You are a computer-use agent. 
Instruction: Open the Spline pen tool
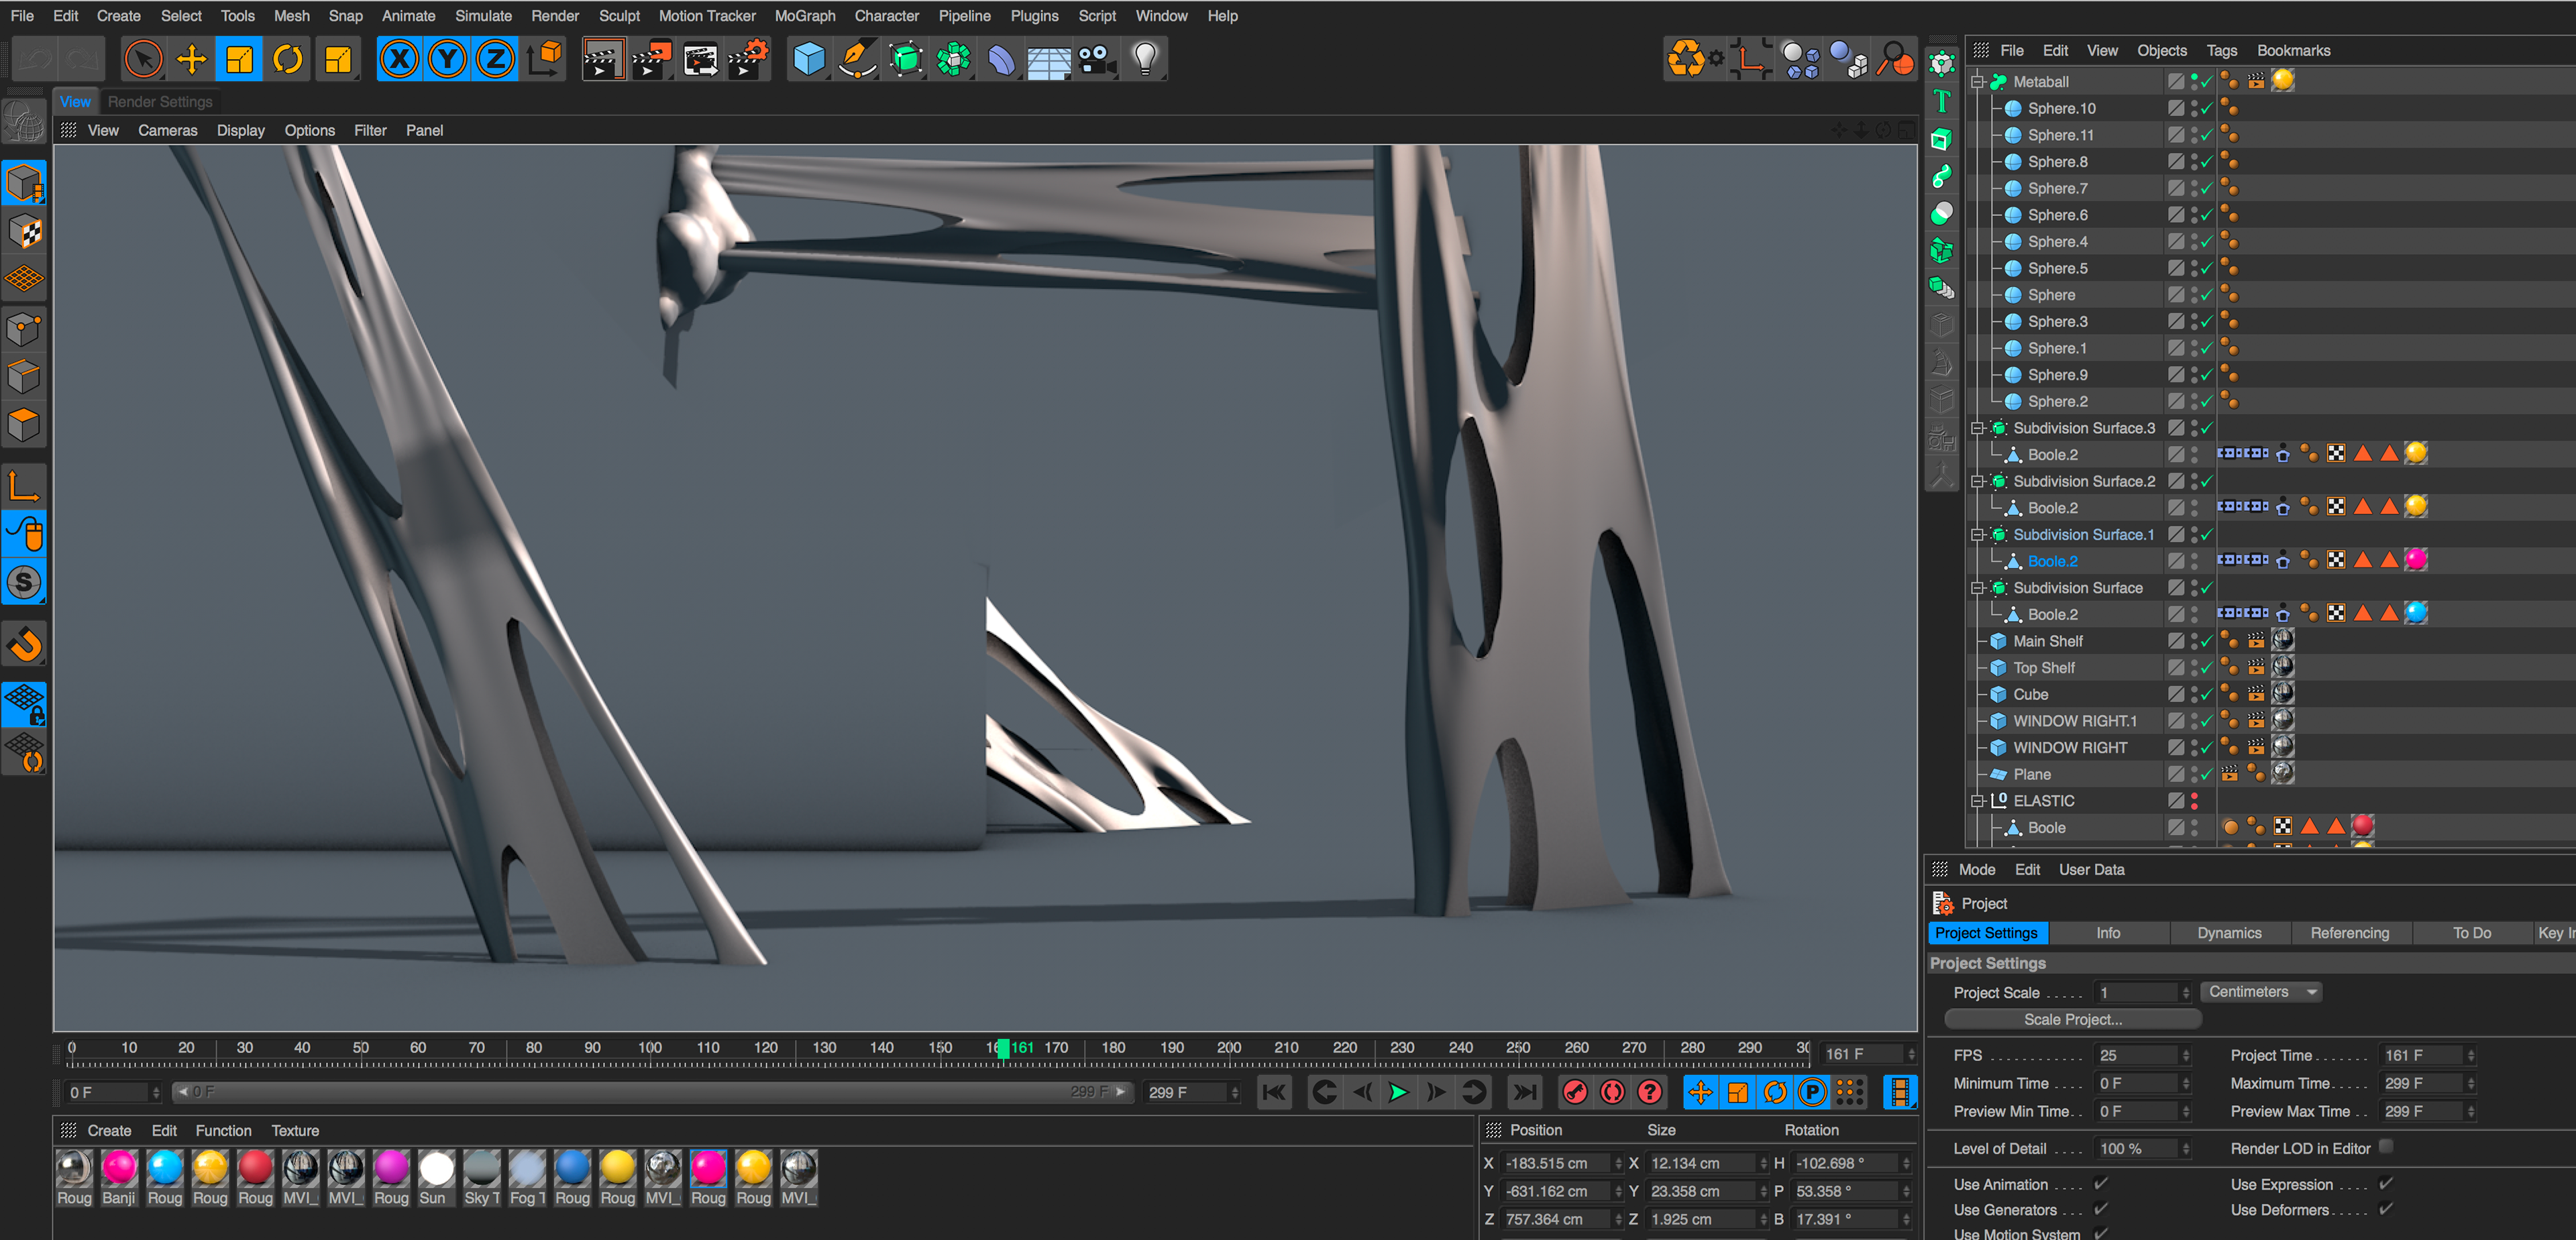857,59
